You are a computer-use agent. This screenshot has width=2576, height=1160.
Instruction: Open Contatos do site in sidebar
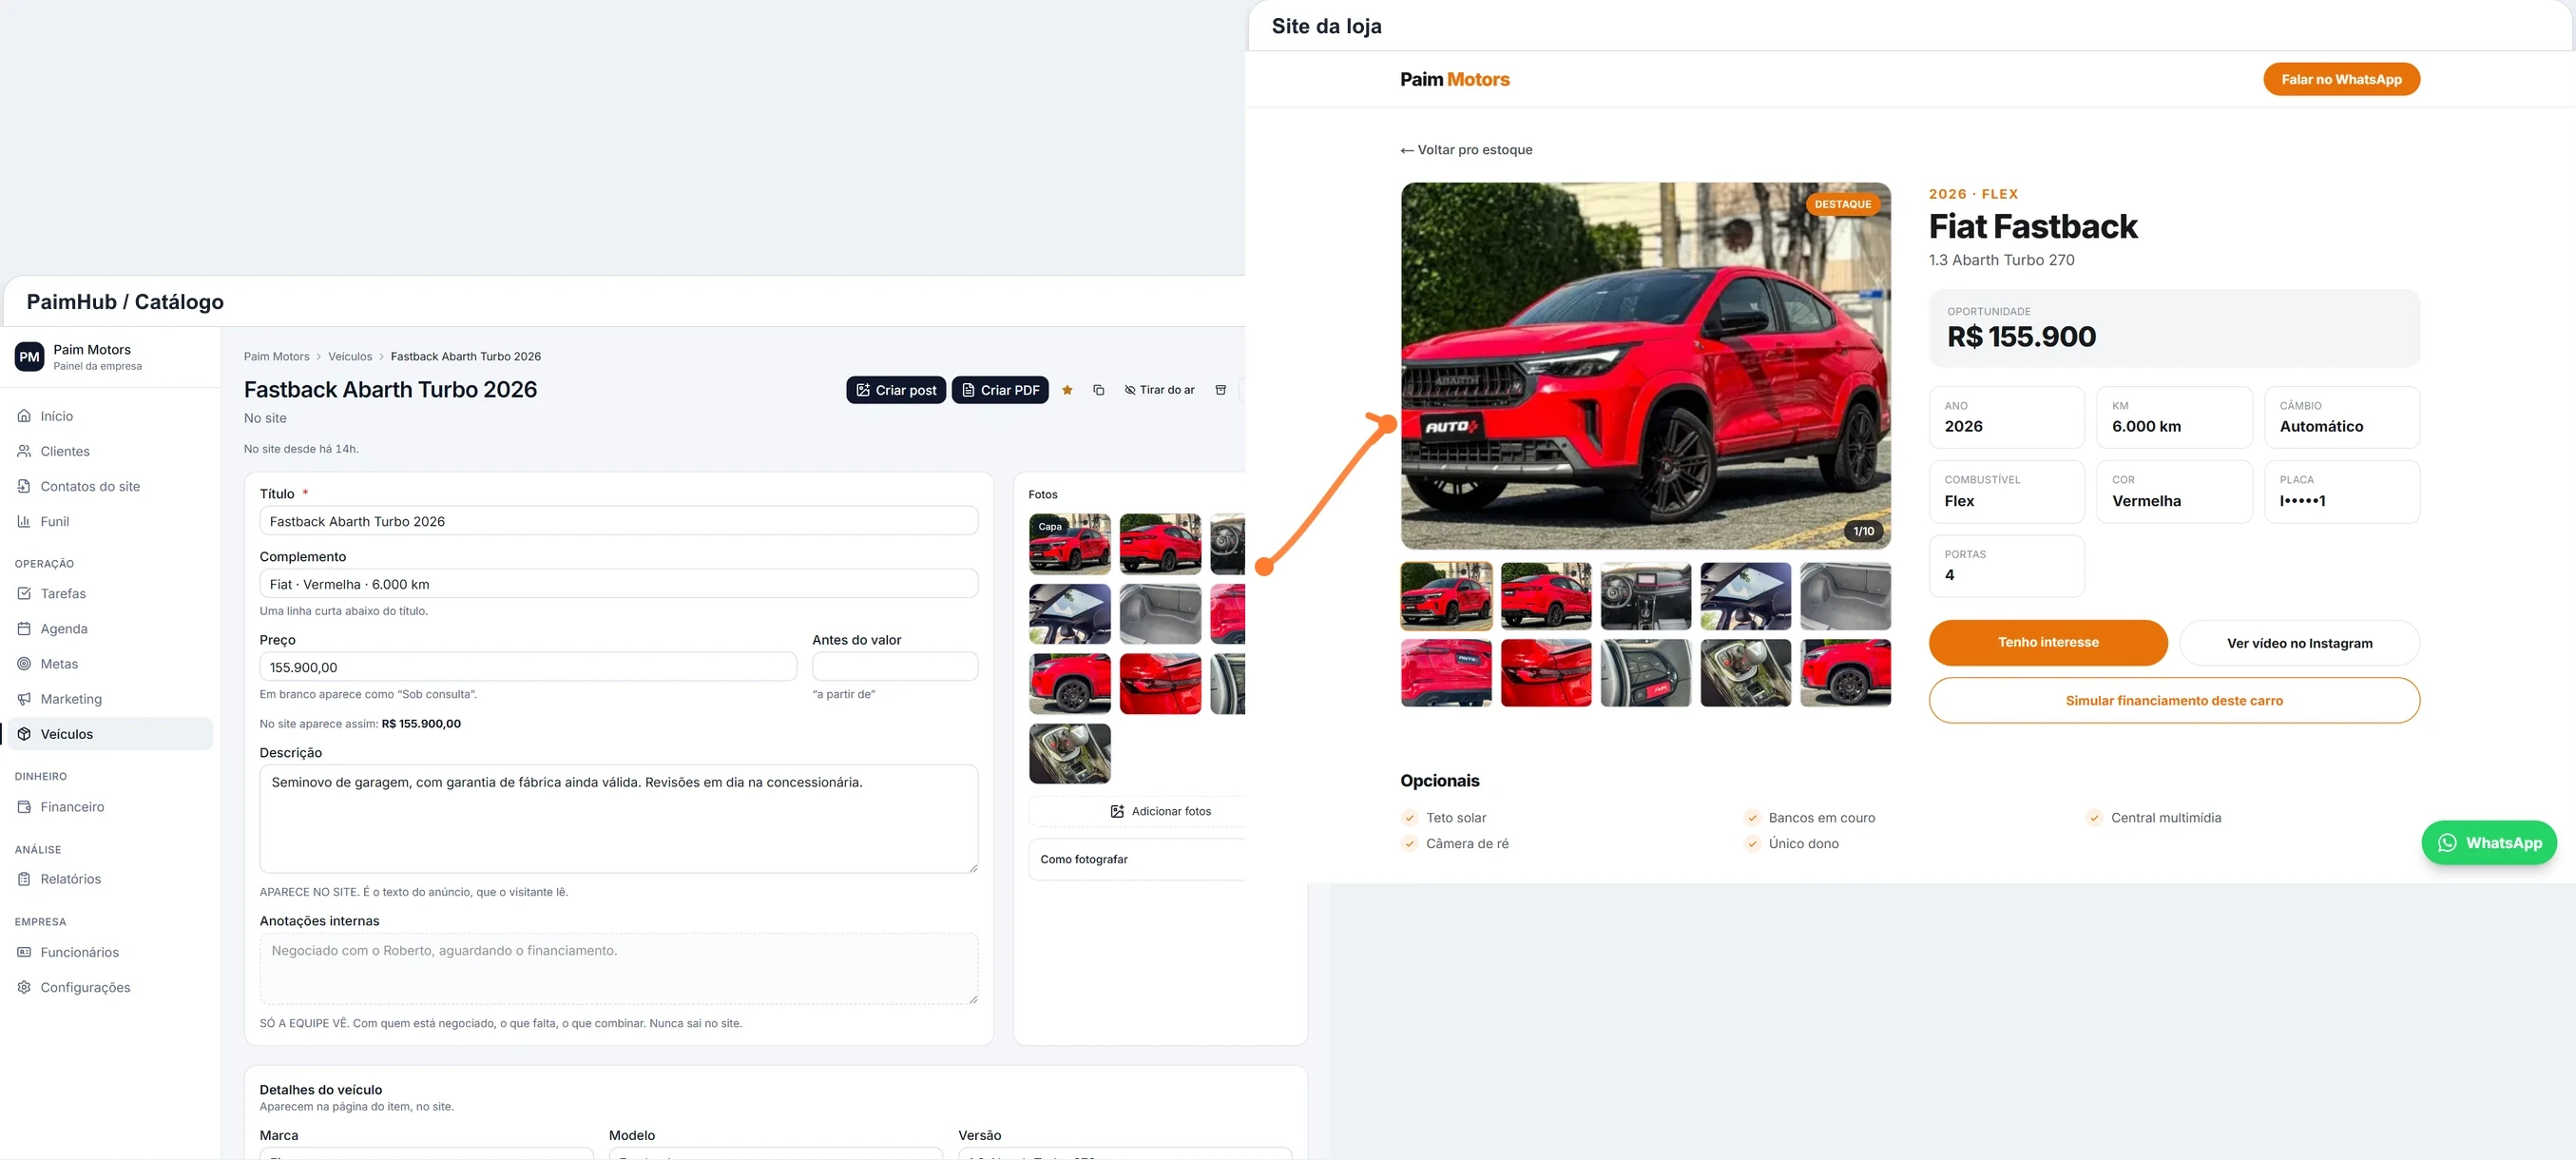click(110, 486)
